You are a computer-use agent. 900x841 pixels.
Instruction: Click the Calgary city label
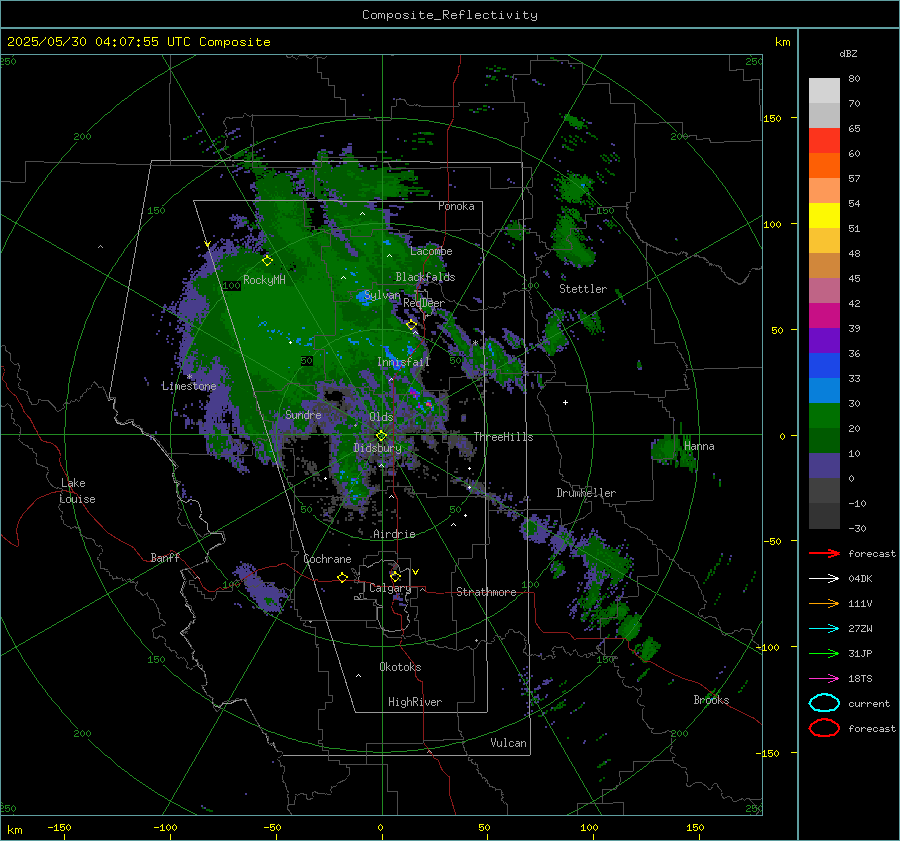coord(390,588)
